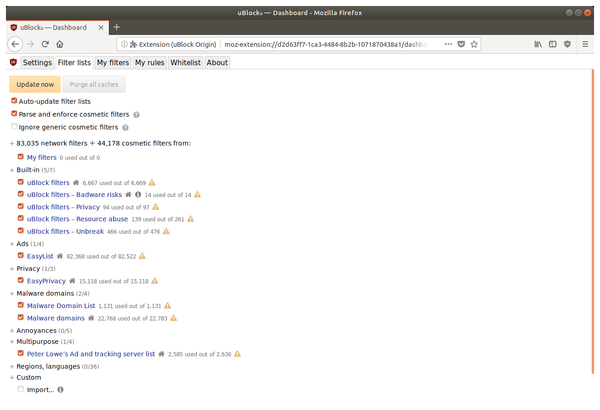
Task: Open uBlock filters – Resource abuse link
Action: [77, 219]
